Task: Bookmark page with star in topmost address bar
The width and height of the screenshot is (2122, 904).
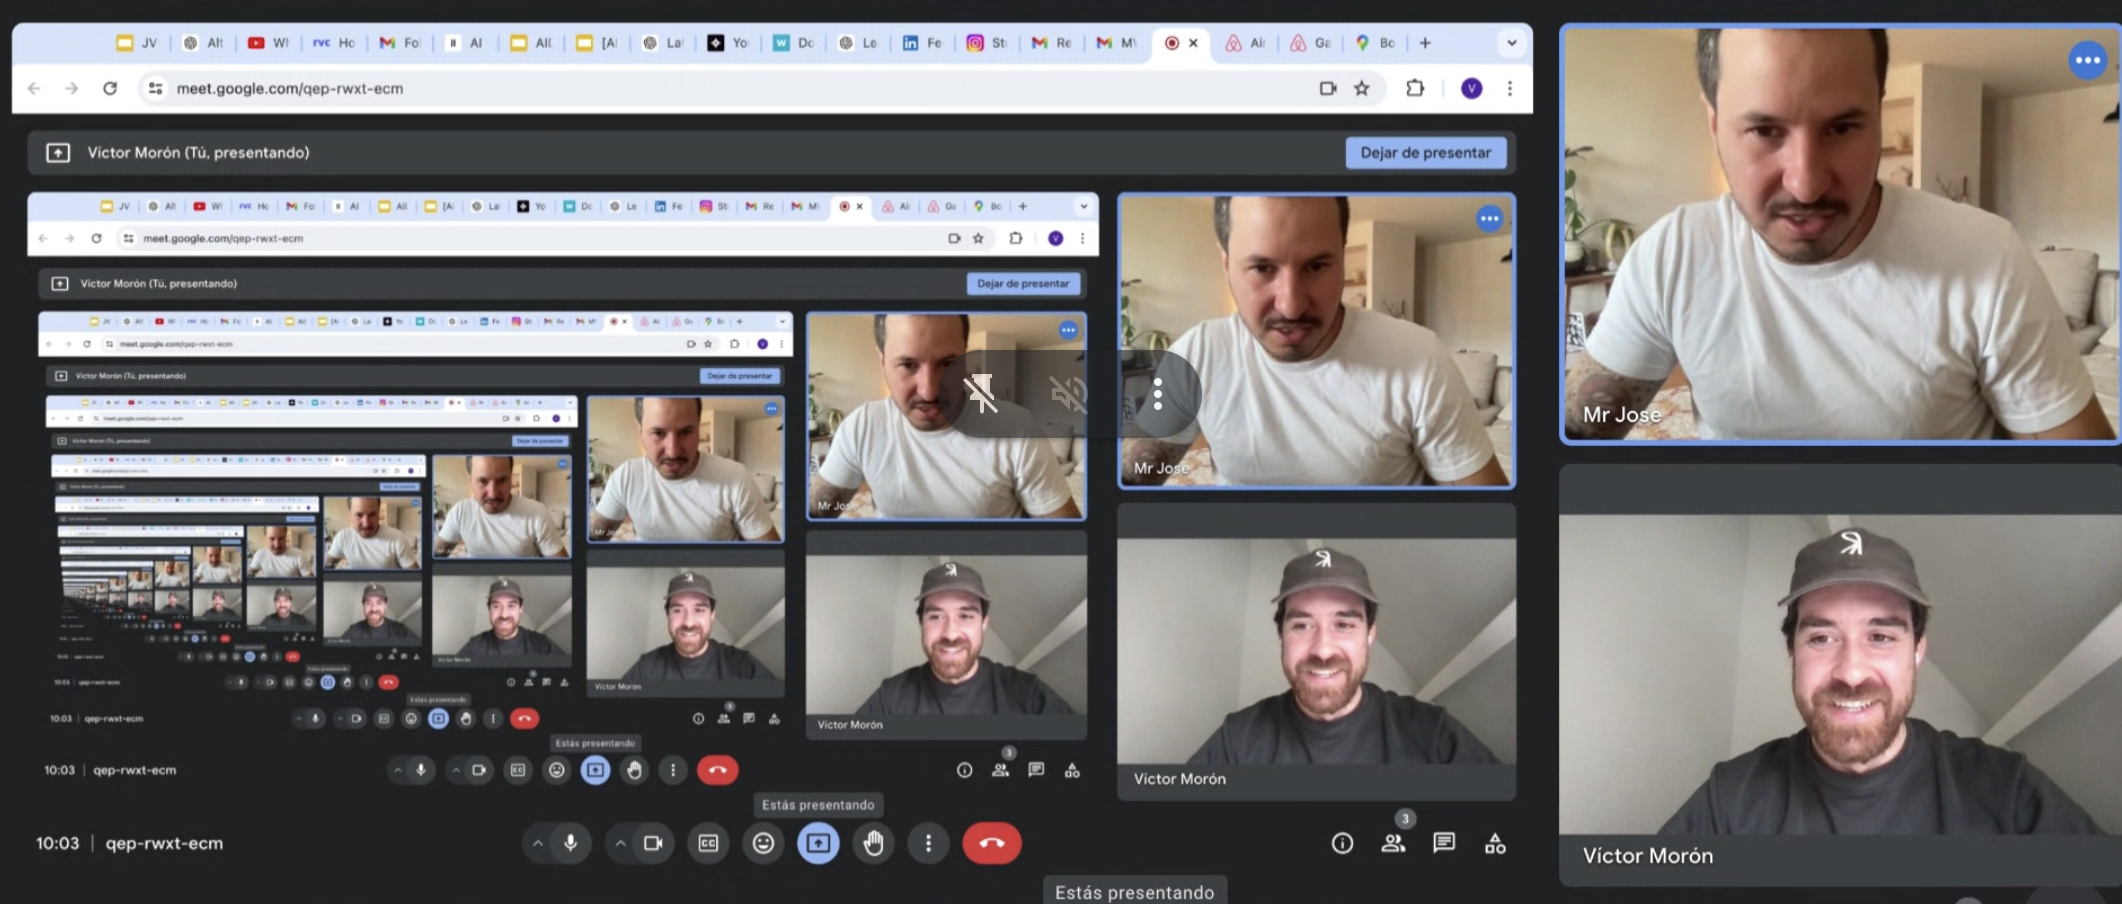Action: [1361, 88]
